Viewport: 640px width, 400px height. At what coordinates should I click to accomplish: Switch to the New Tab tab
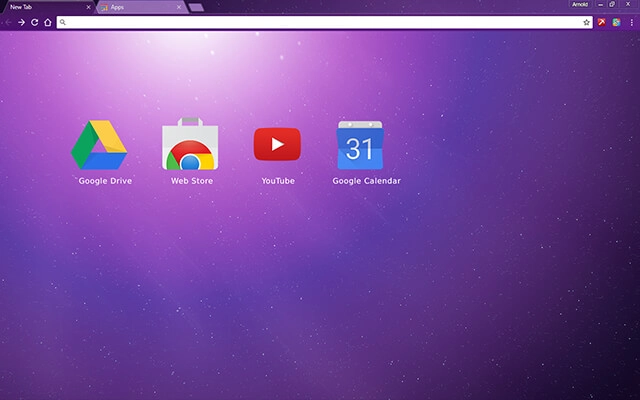click(47, 7)
